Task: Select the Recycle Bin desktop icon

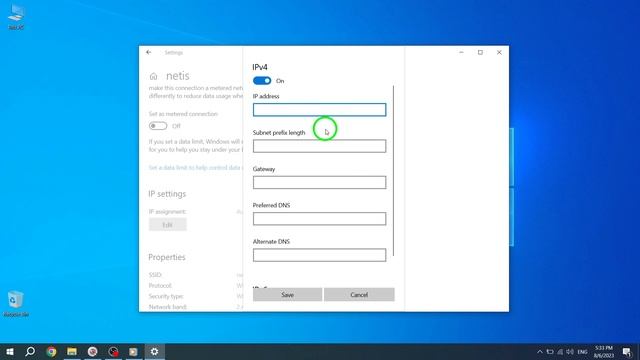Action: [x=16, y=304]
